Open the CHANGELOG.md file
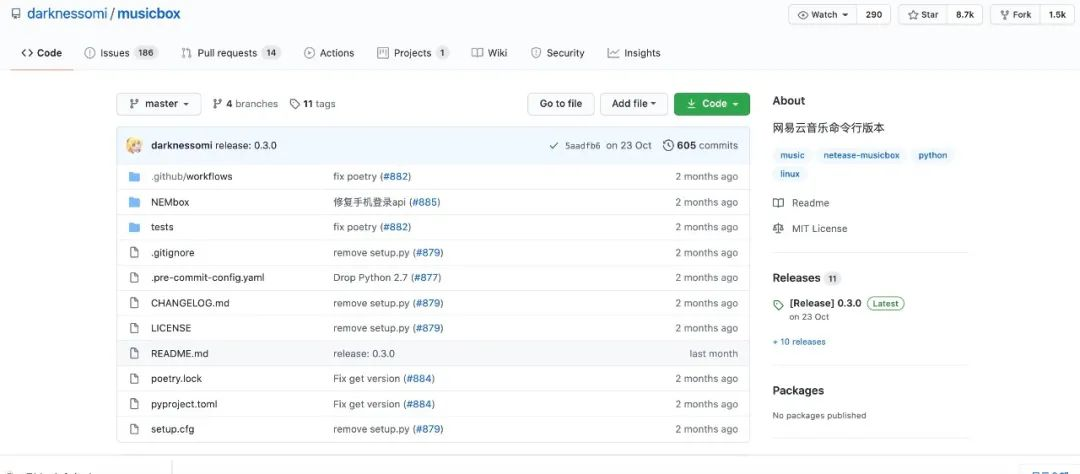1080x474 pixels. click(190, 302)
